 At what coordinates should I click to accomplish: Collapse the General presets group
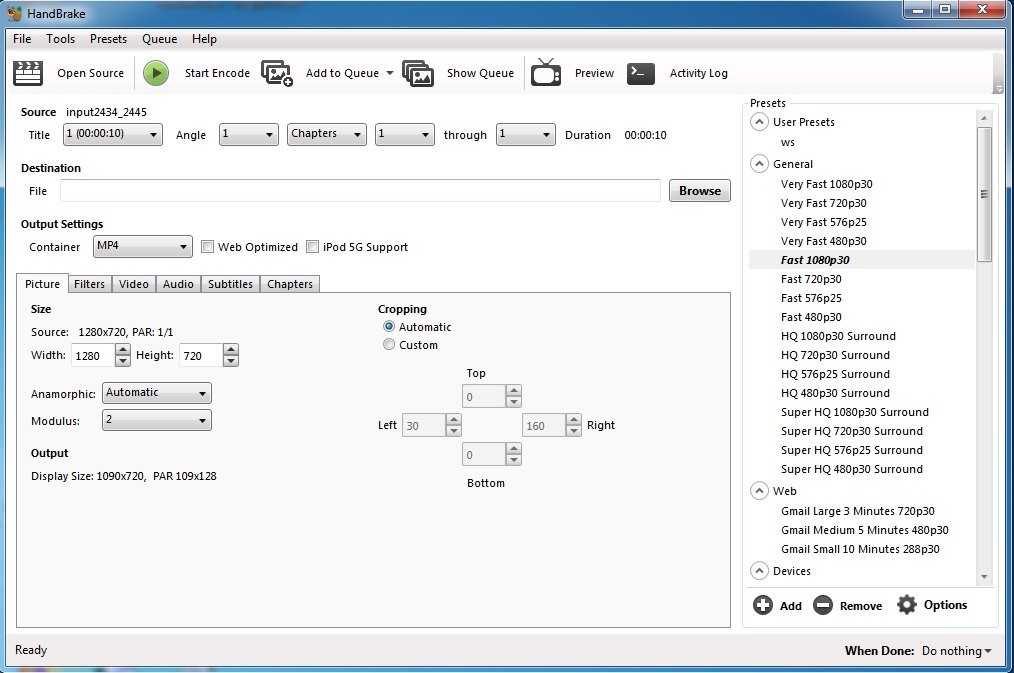click(x=759, y=164)
